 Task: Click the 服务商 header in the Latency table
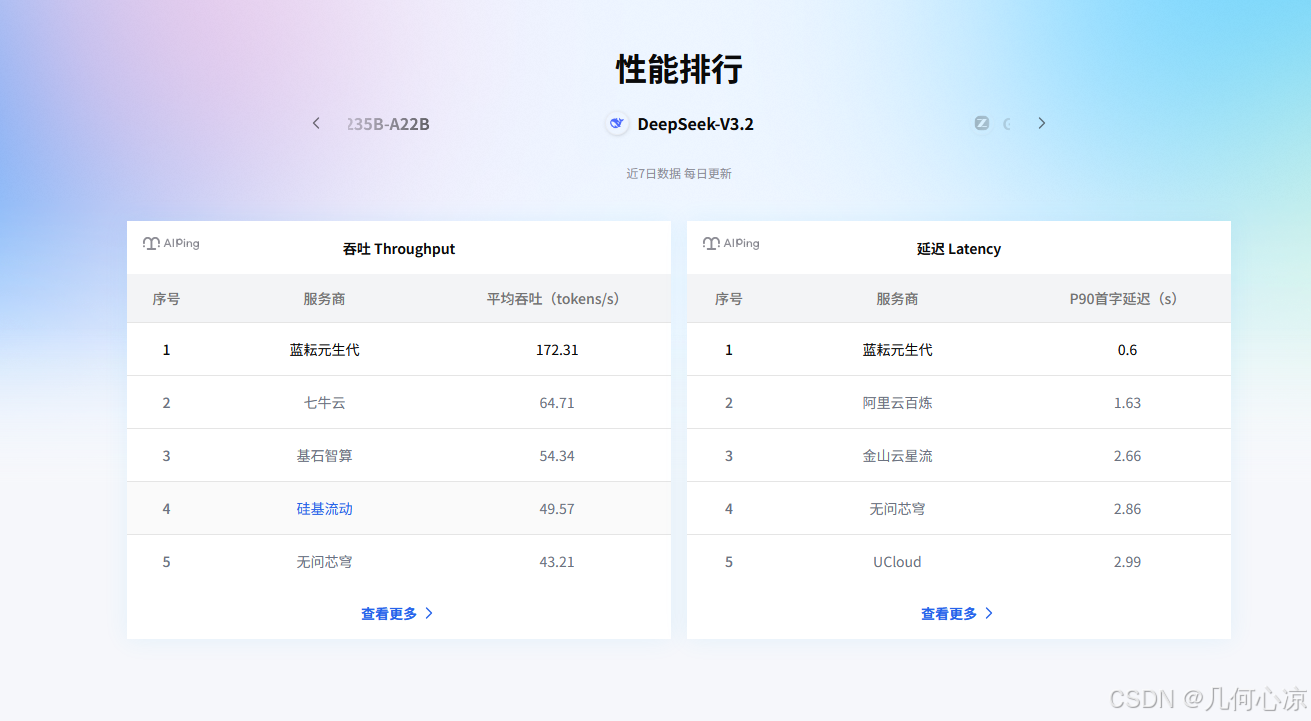point(898,299)
